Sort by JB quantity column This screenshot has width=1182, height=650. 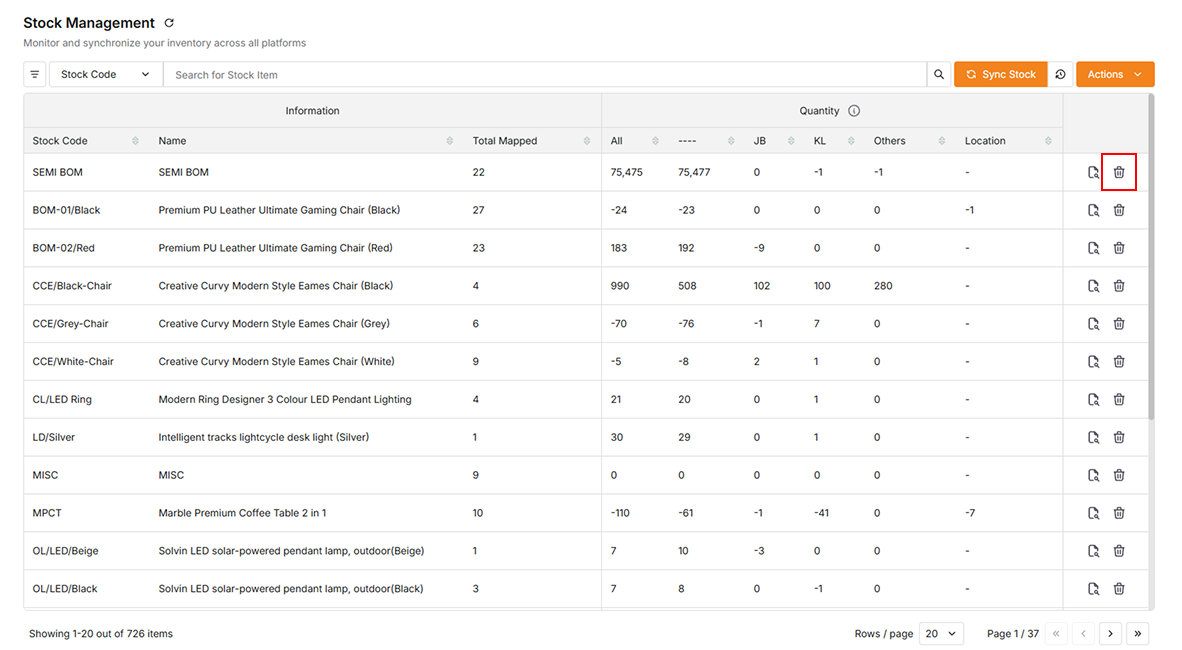(x=791, y=141)
